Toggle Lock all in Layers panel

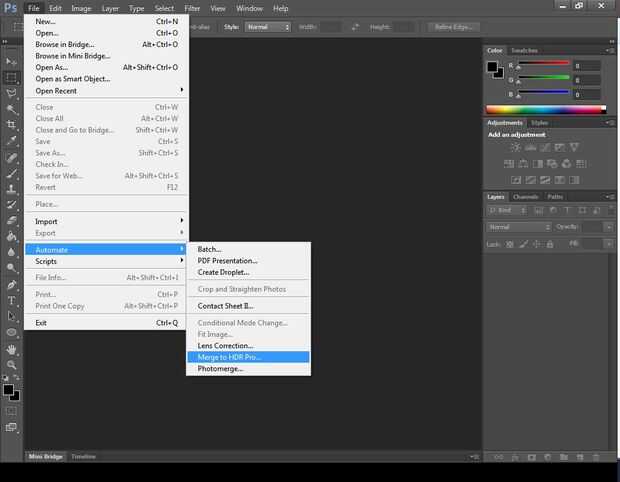(x=550, y=244)
